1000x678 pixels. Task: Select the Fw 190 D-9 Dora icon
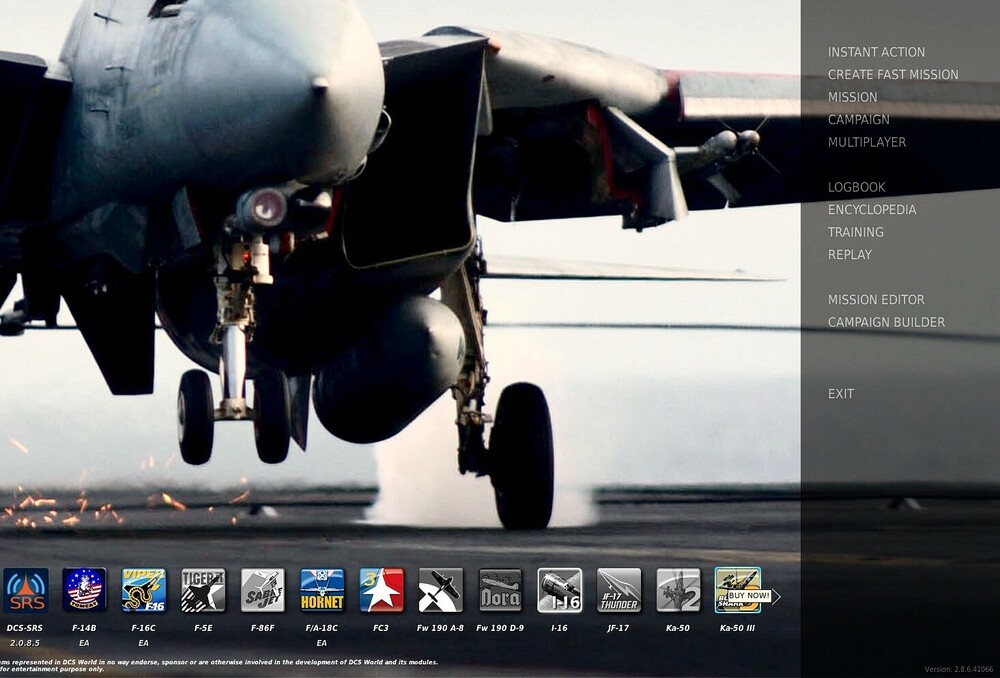point(500,591)
